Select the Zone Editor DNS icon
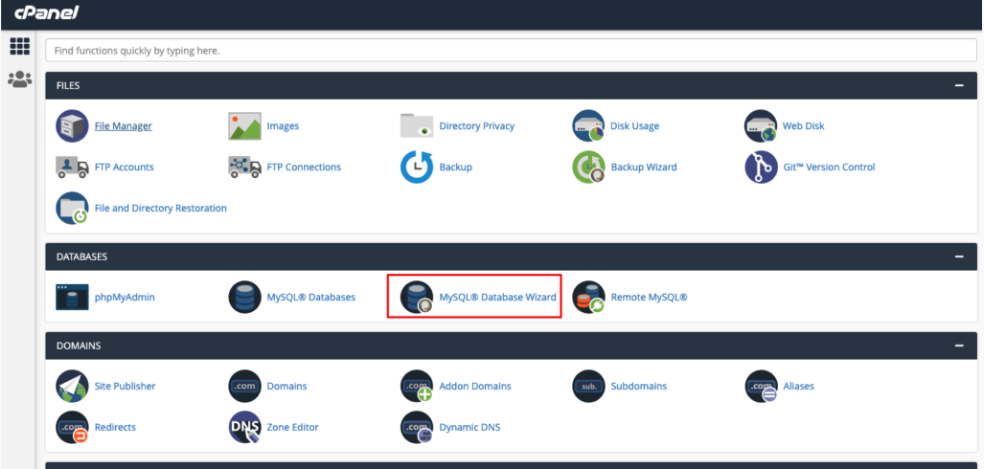The image size is (984, 469). pyautogui.click(x=245, y=427)
